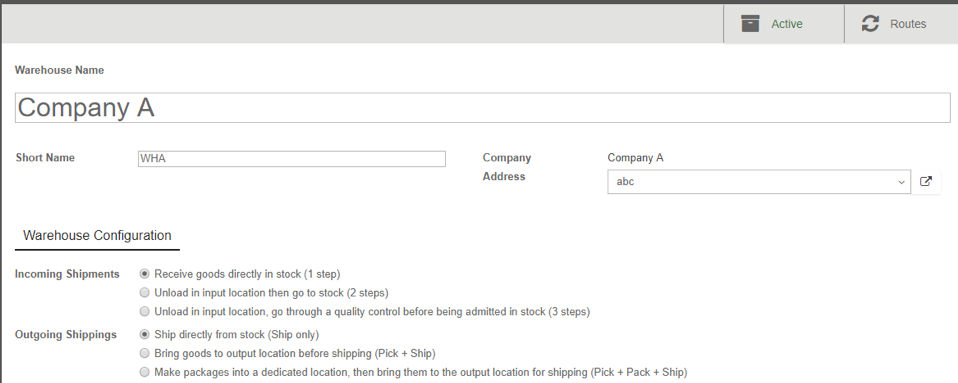
Task: Click the Company value Company A
Action: [635, 158]
